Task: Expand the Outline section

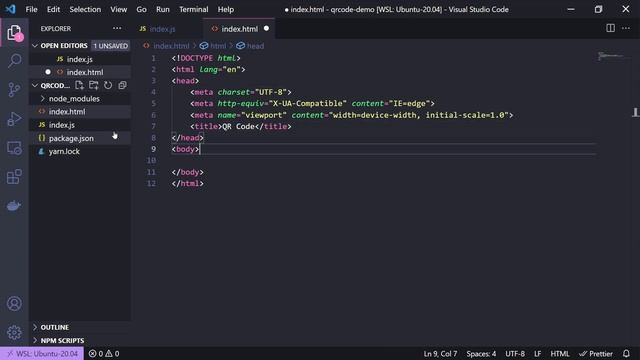Action: [x=35, y=327]
